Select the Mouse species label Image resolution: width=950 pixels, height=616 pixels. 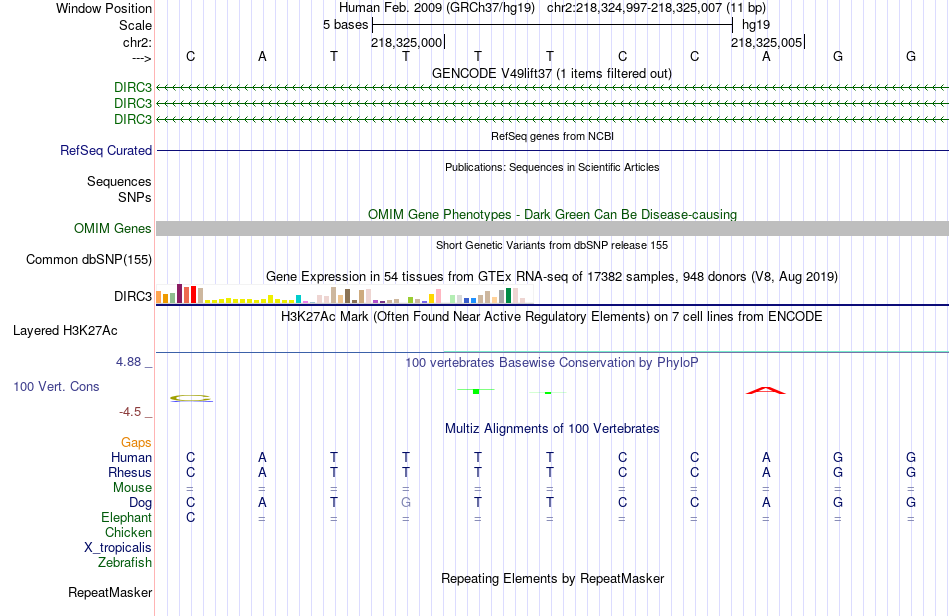[132, 488]
